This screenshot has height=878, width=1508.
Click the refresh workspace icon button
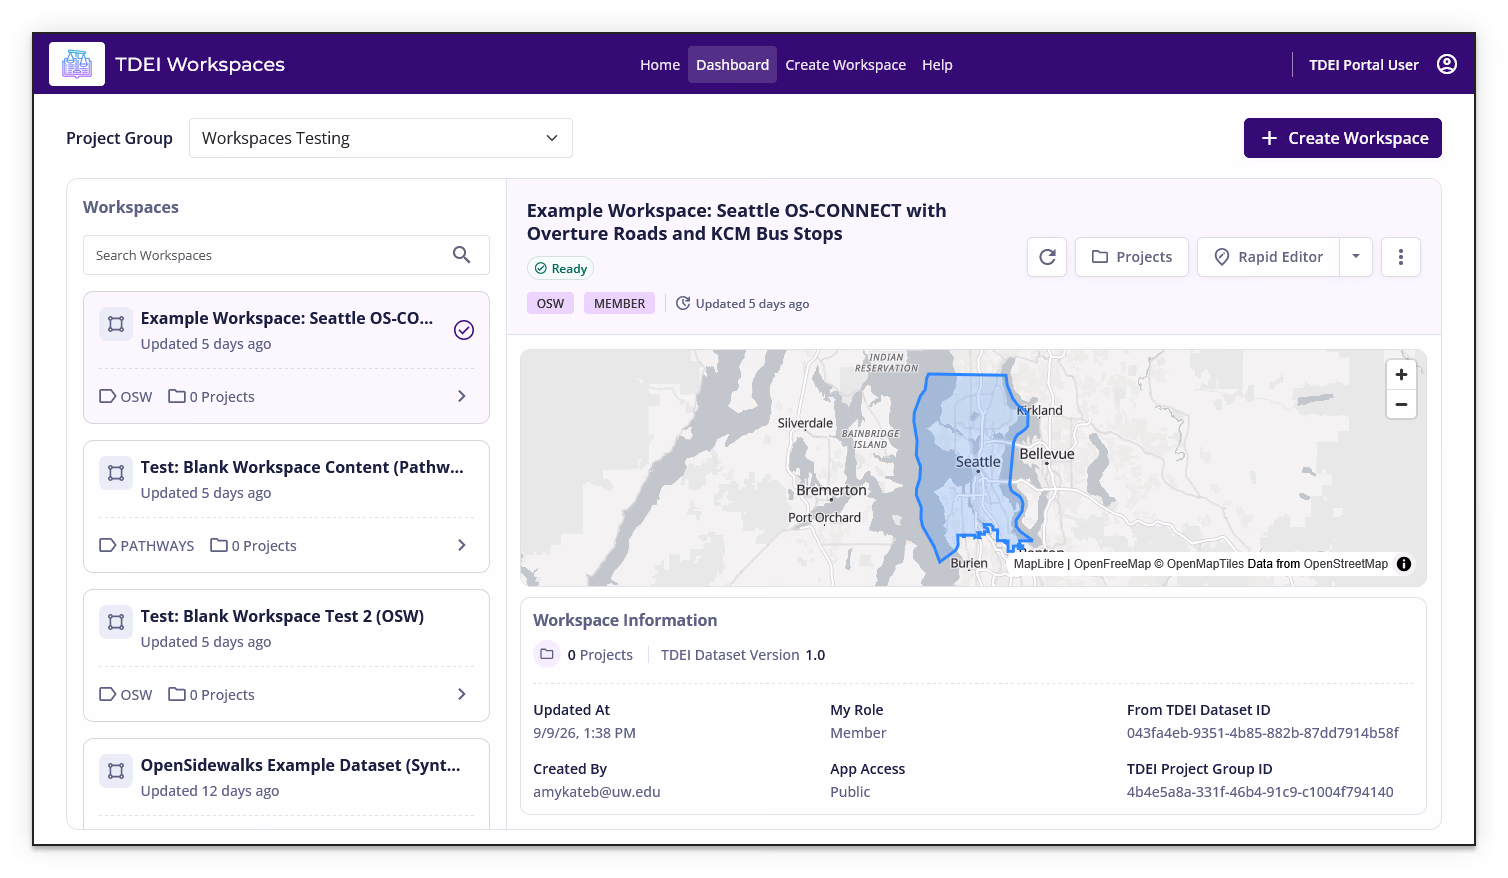pyautogui.click(x=1047, y=257)
